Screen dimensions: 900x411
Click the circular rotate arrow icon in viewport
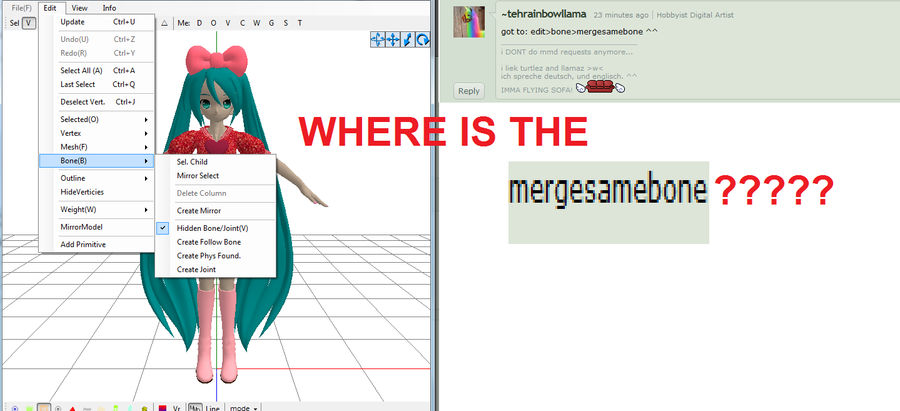point(422,39)
